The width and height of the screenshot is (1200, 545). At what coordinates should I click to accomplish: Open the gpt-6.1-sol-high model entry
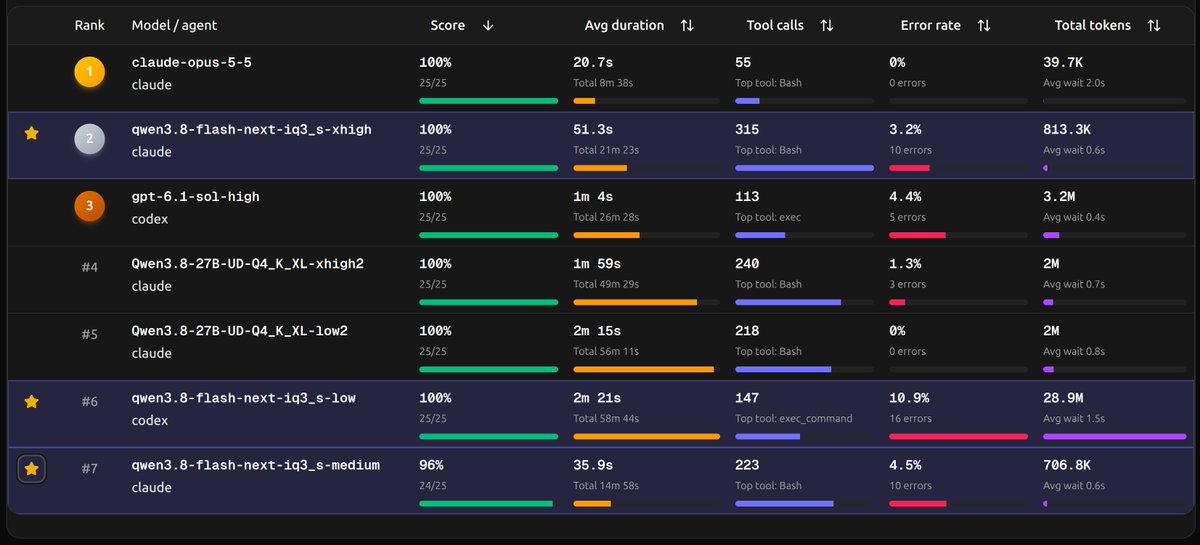pyautogui.click(x=196, y=197)
